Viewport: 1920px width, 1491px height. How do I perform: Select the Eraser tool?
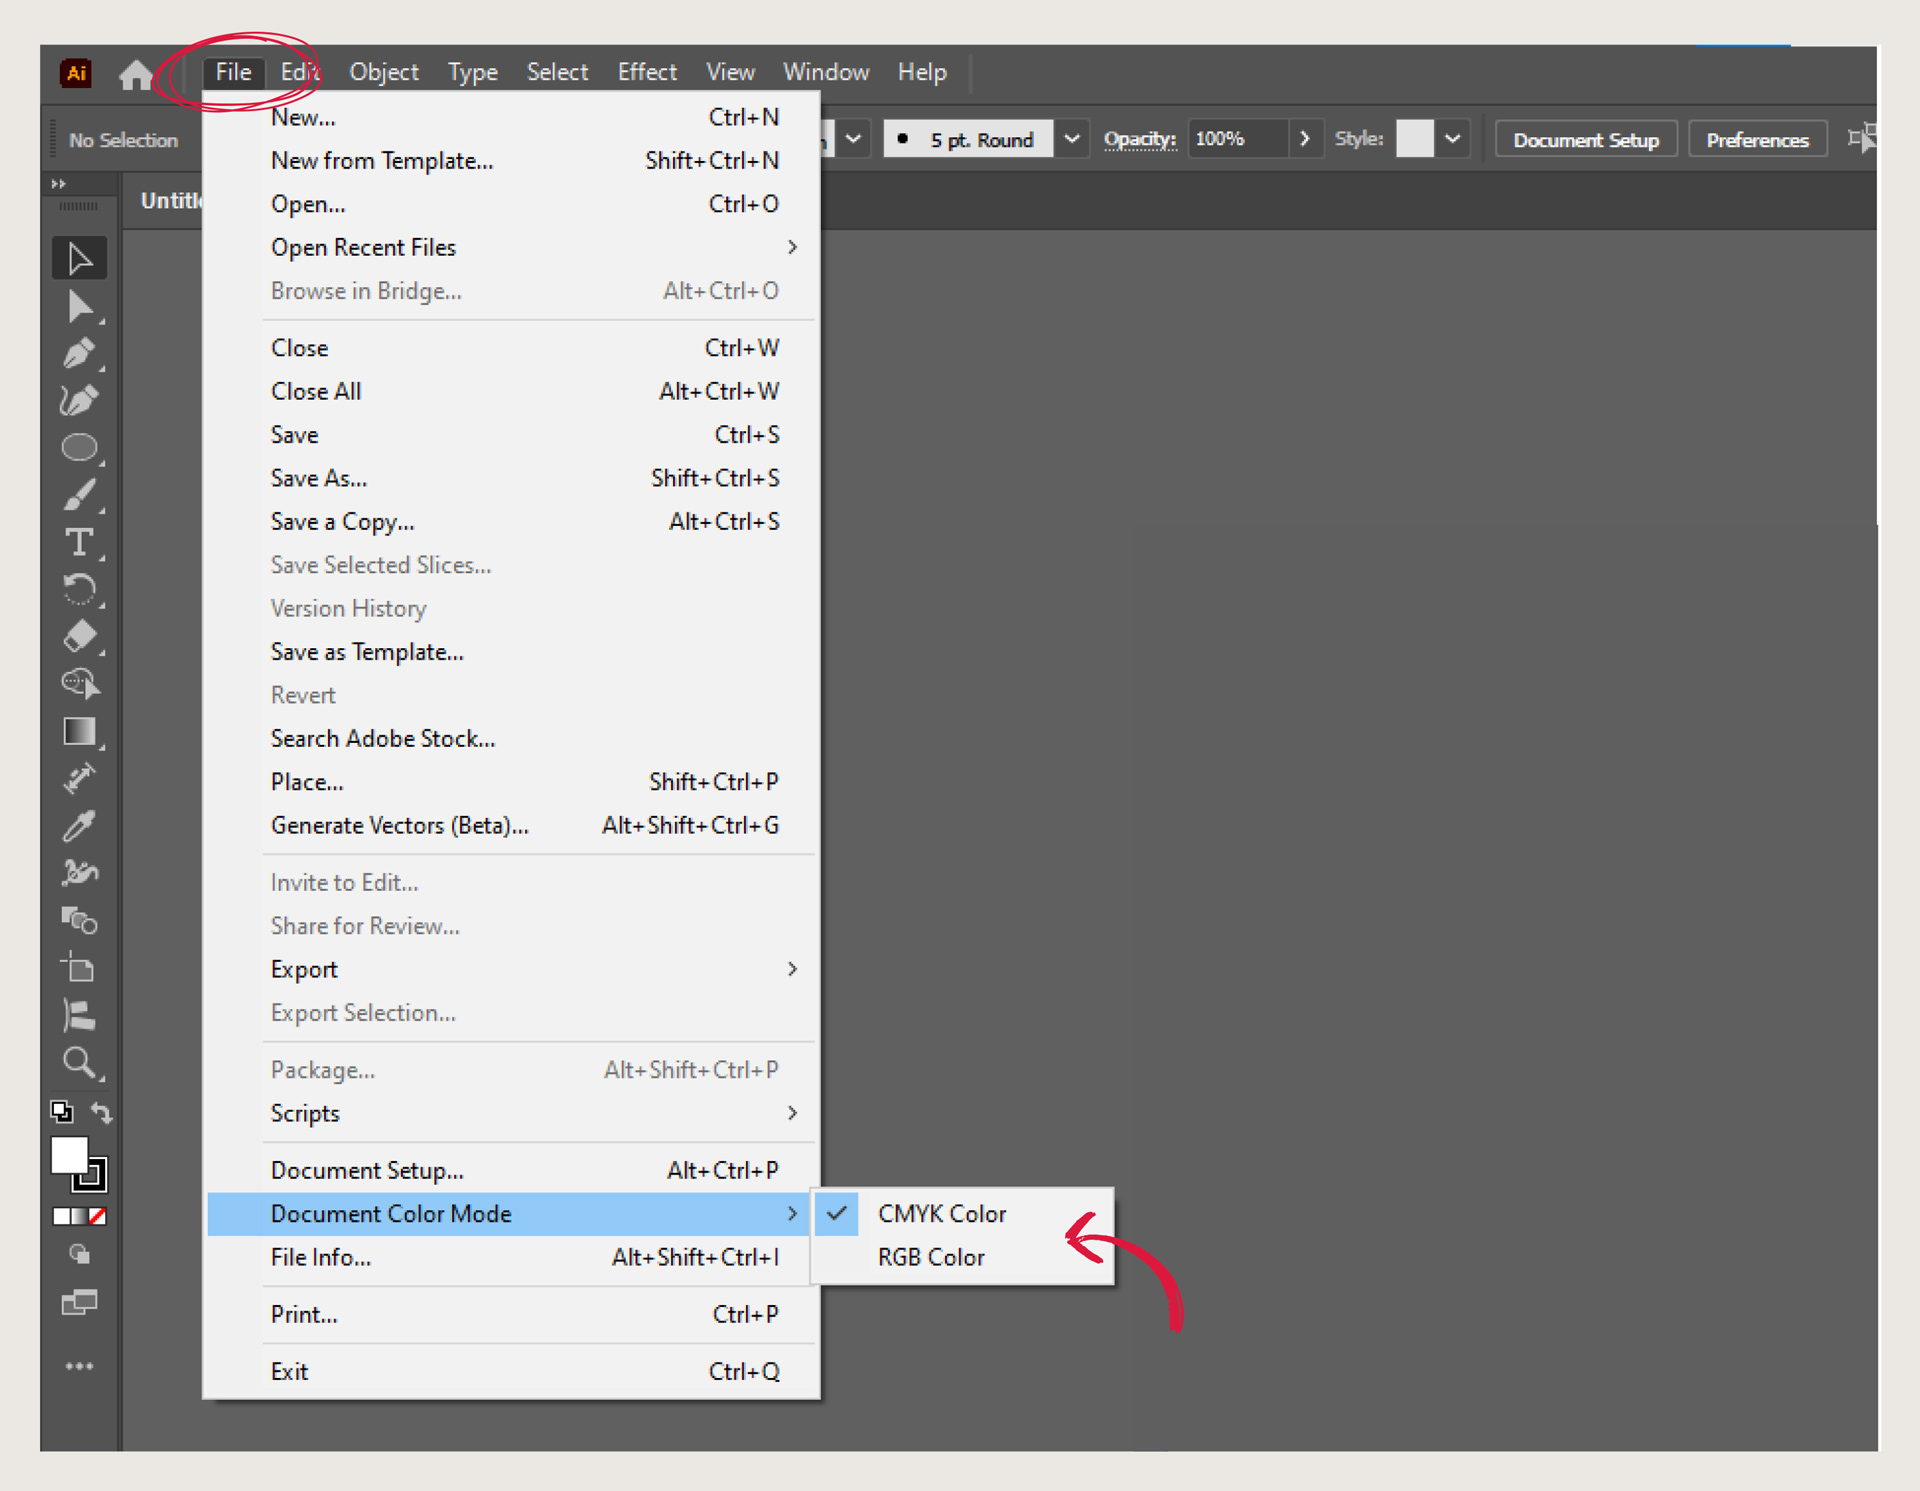(79, 637)
